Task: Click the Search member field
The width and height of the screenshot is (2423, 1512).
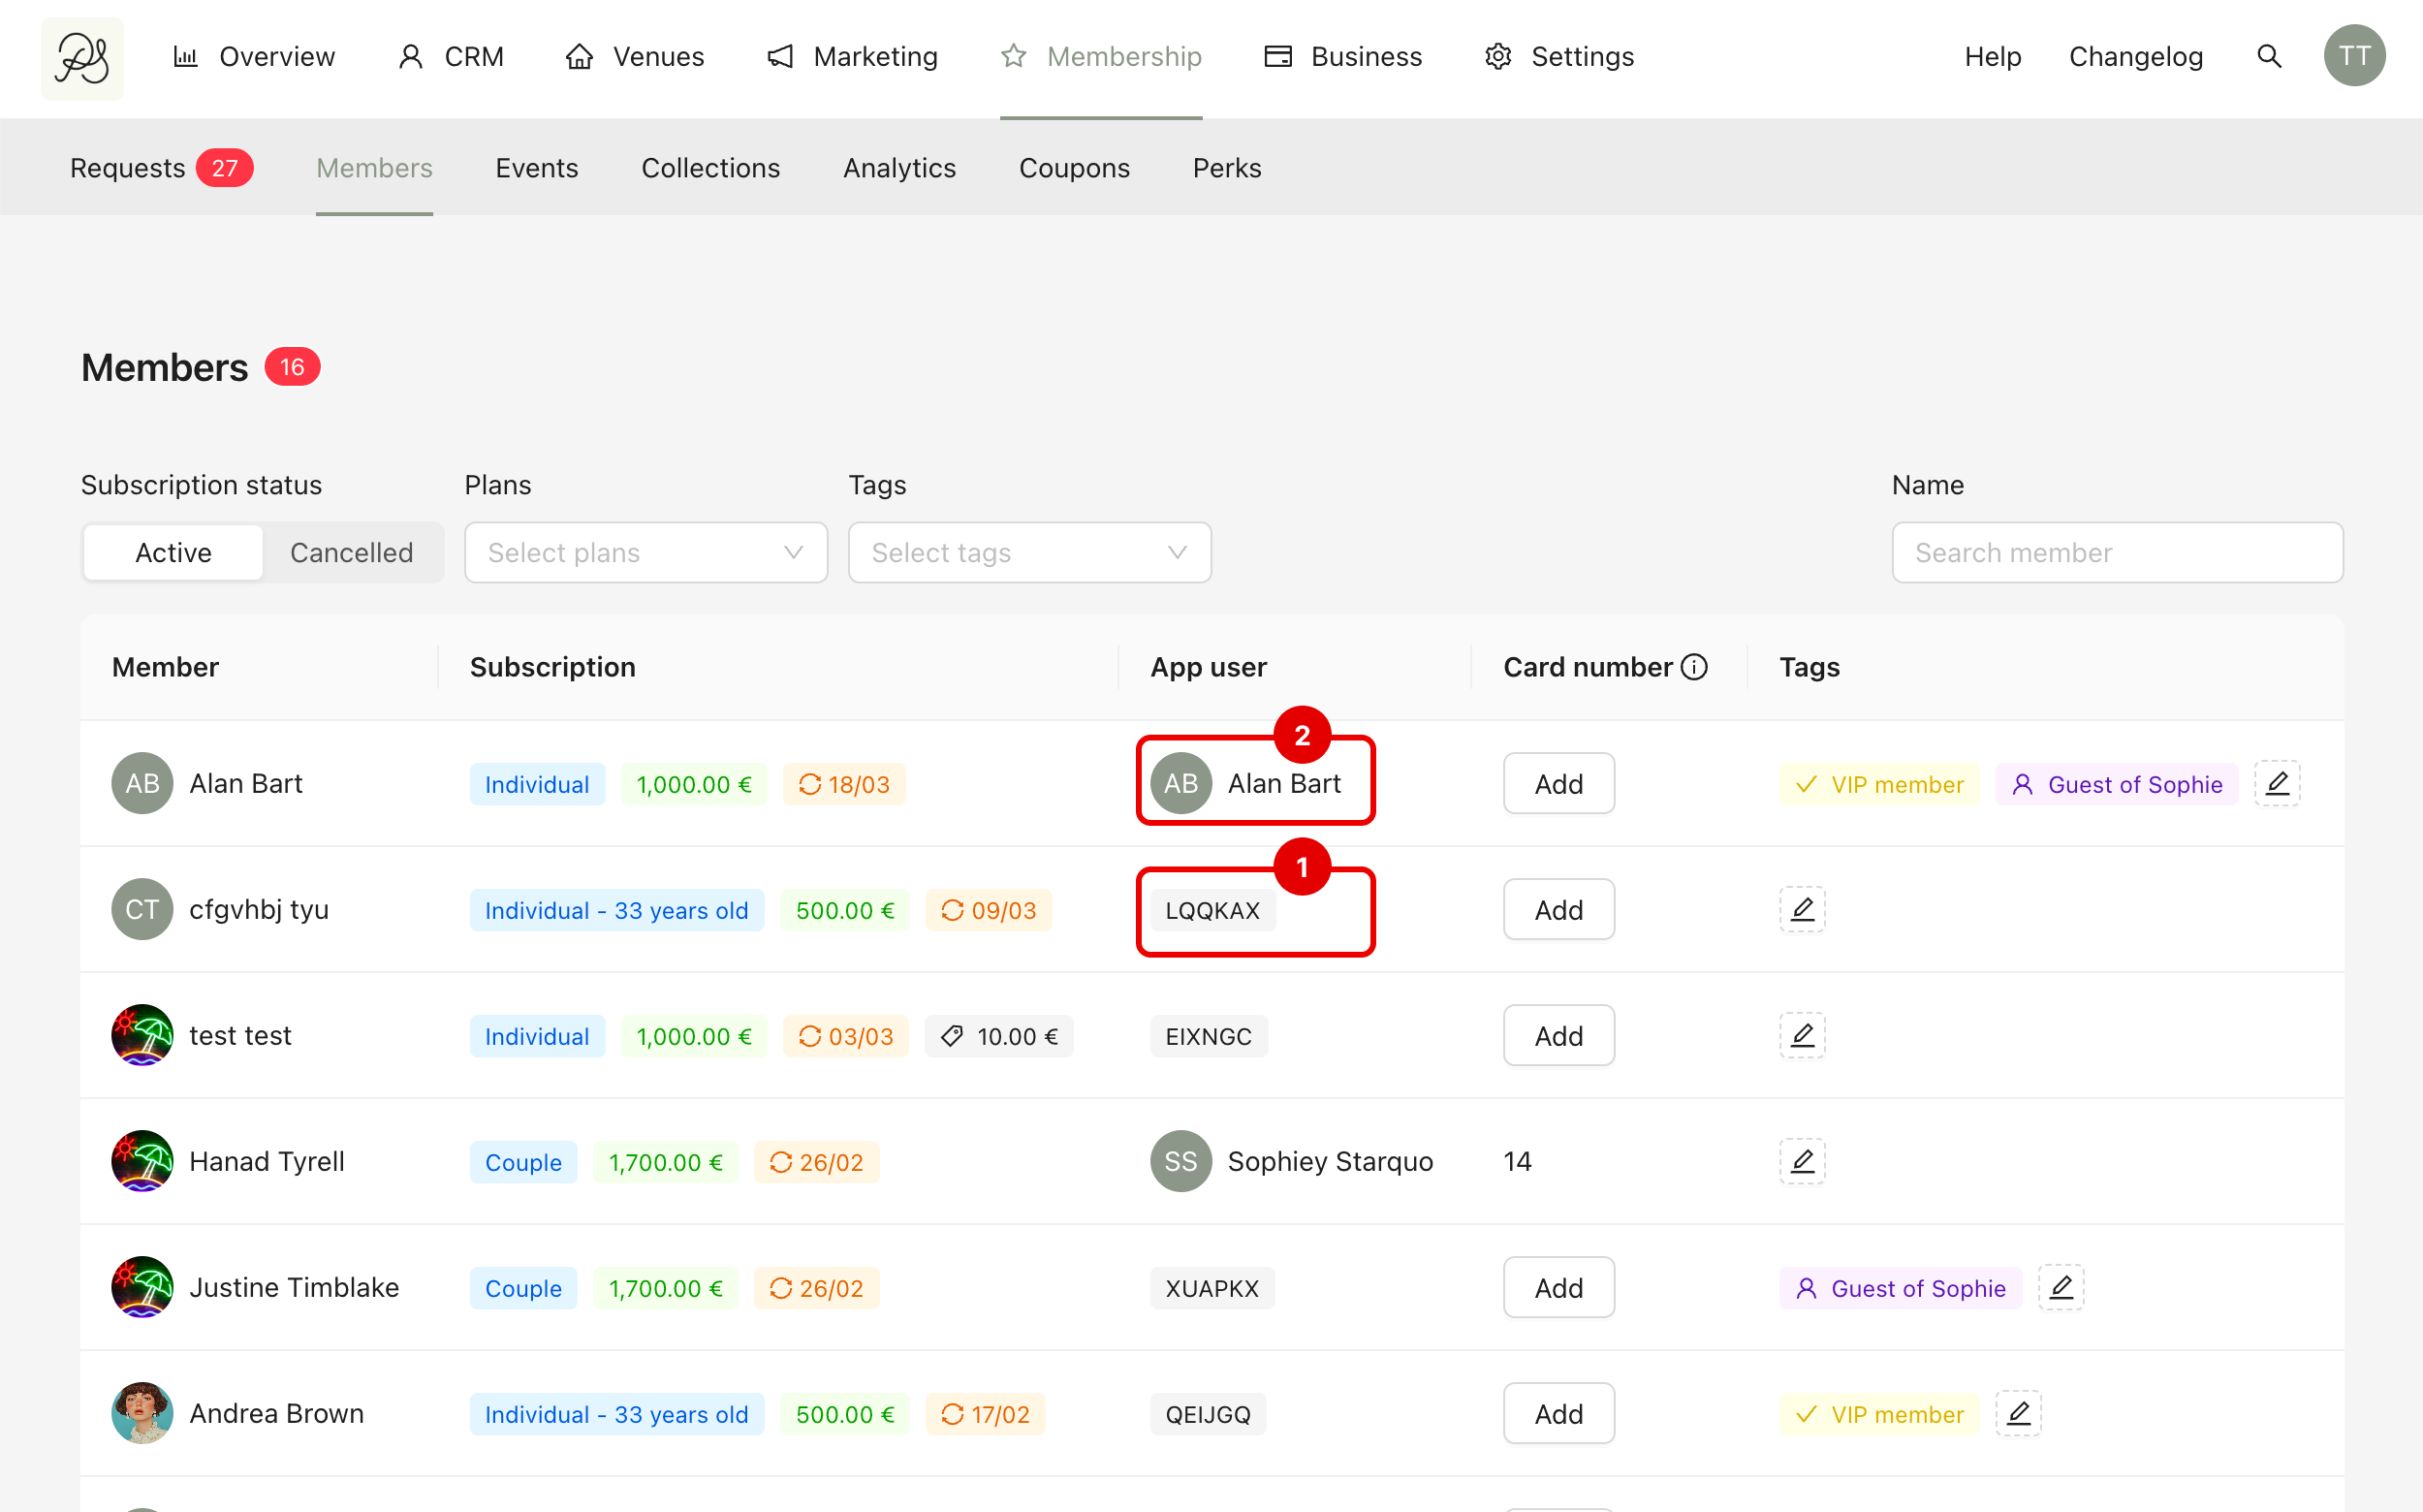Action: click(x=2116, y=553)
